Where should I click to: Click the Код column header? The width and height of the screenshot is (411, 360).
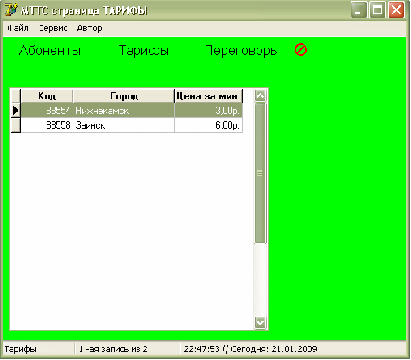tap(47, 96)
